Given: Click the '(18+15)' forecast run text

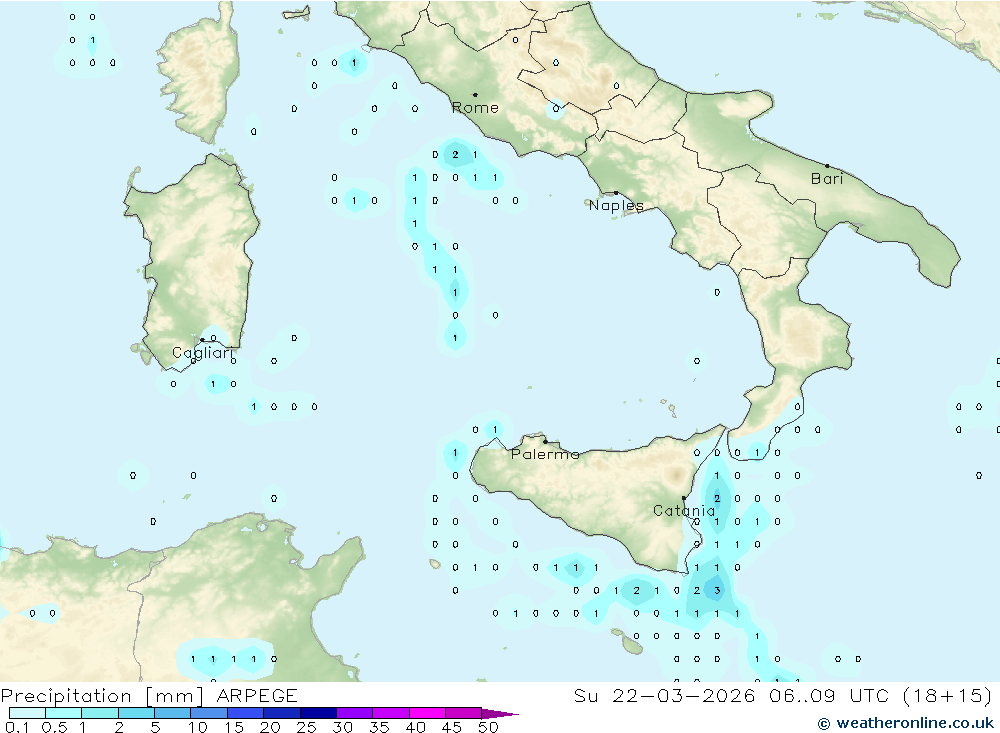Looking at the screenshot, I should click(x=947, y=696).
